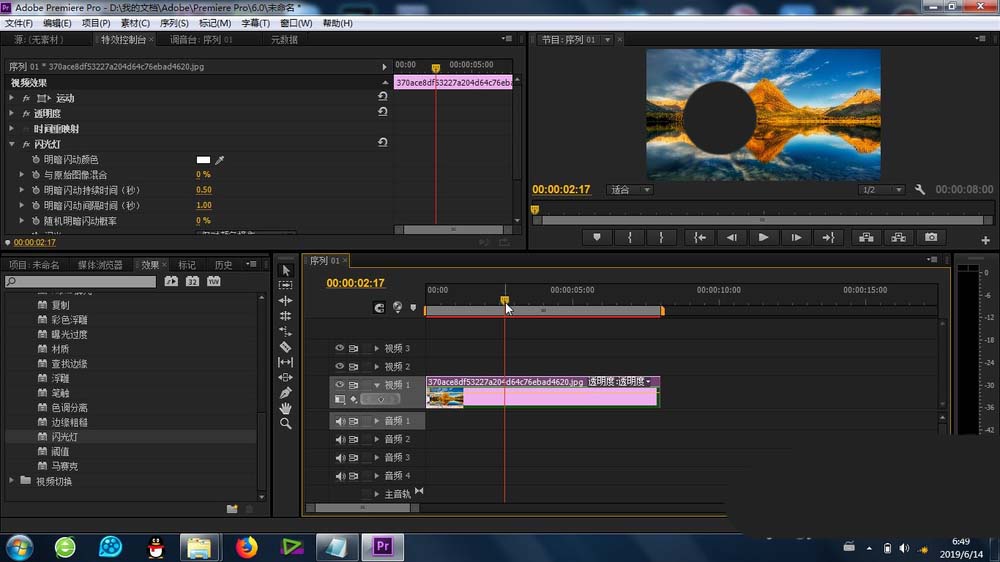Click the strobe color white swatch
This screenshot has width=1000, height=562.
(203, 159)
